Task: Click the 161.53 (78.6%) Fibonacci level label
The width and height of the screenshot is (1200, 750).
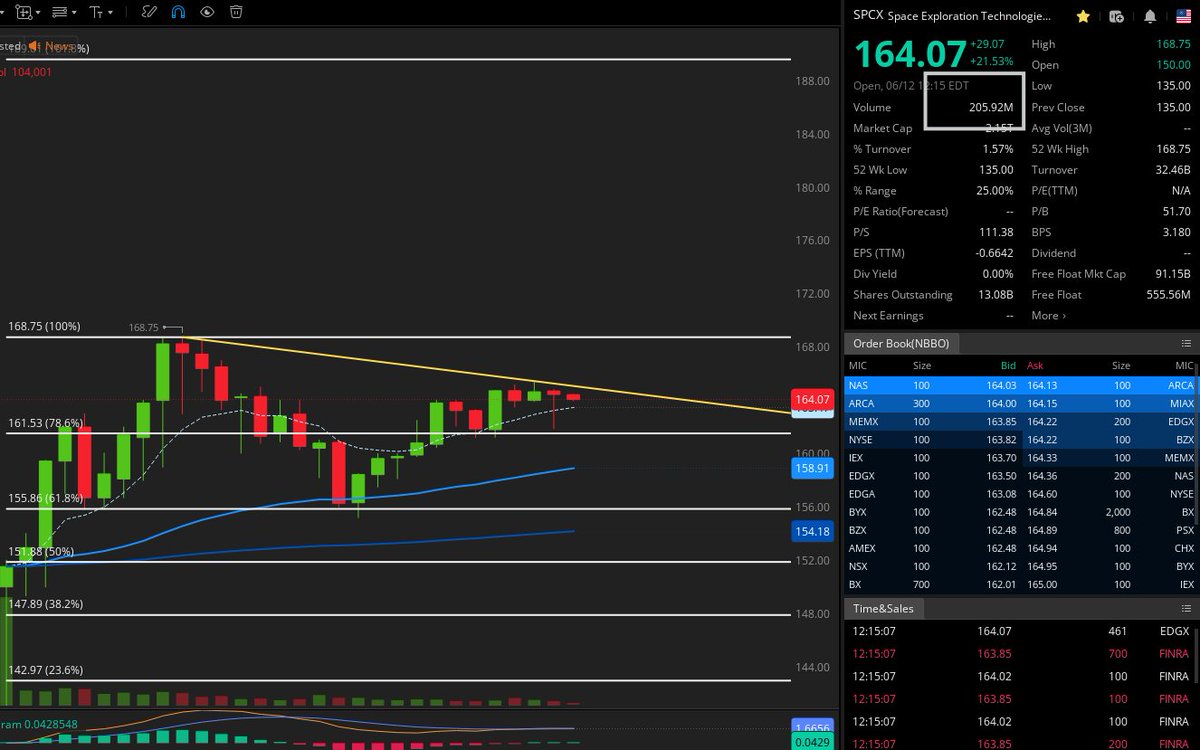Action: 46,424
